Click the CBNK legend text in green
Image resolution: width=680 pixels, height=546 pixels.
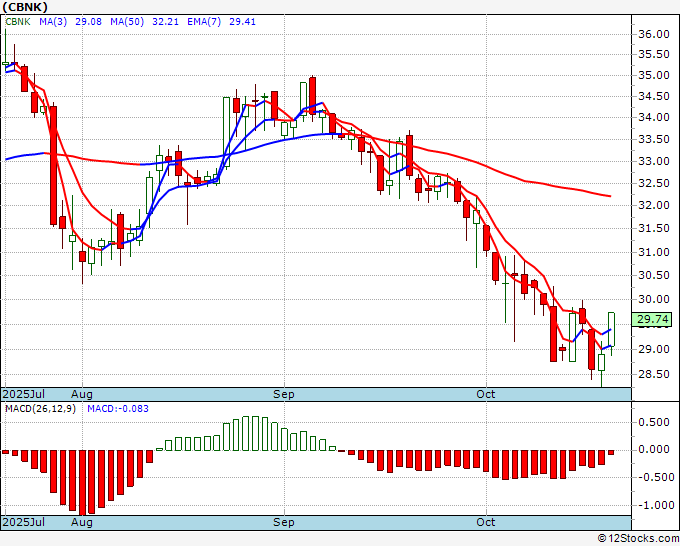tap(18, 20)
